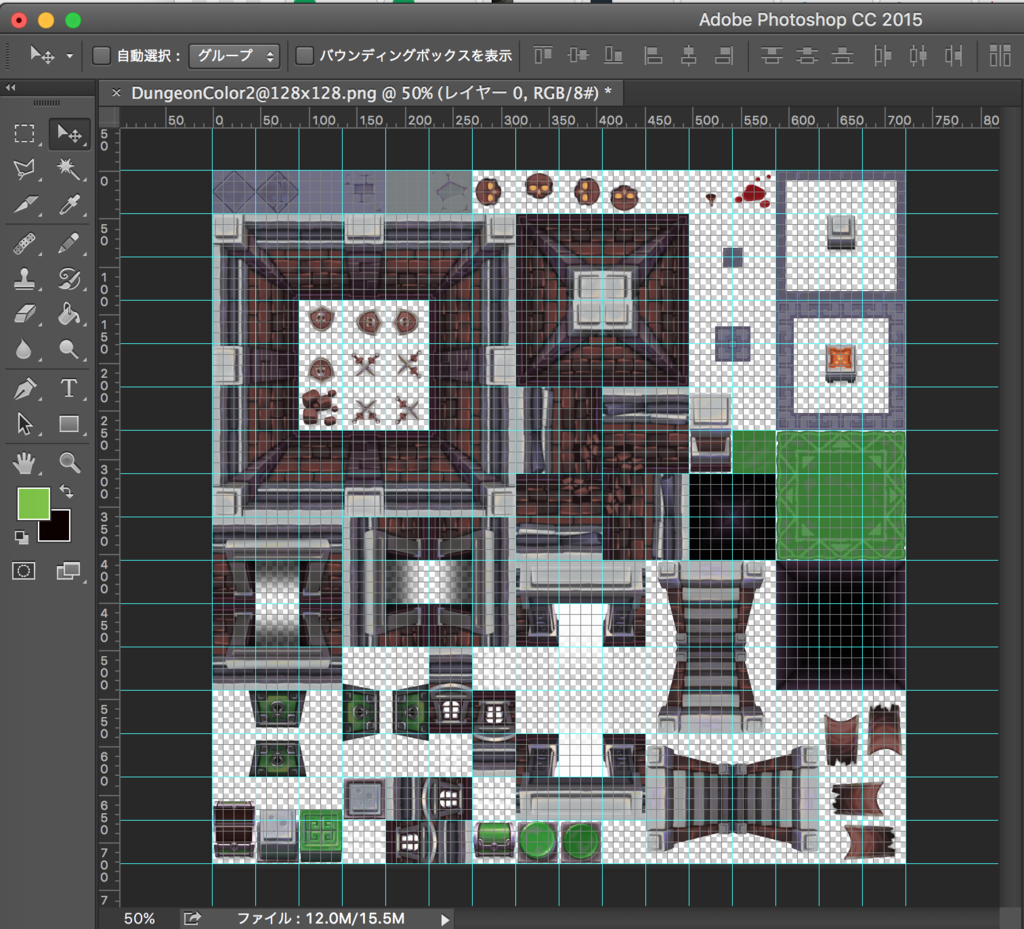Select the Slice/Crop knife tool
Image resolution: width=1024 pixels, height=929 pixels.
point(25,205)
